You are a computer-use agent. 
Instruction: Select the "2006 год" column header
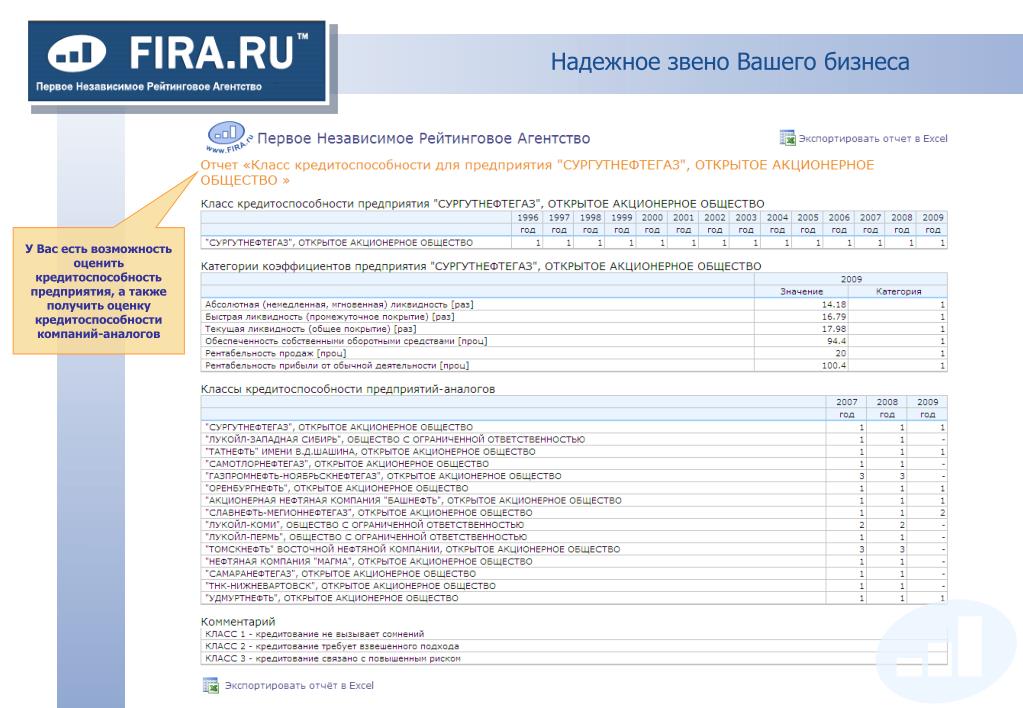point(839,223)
